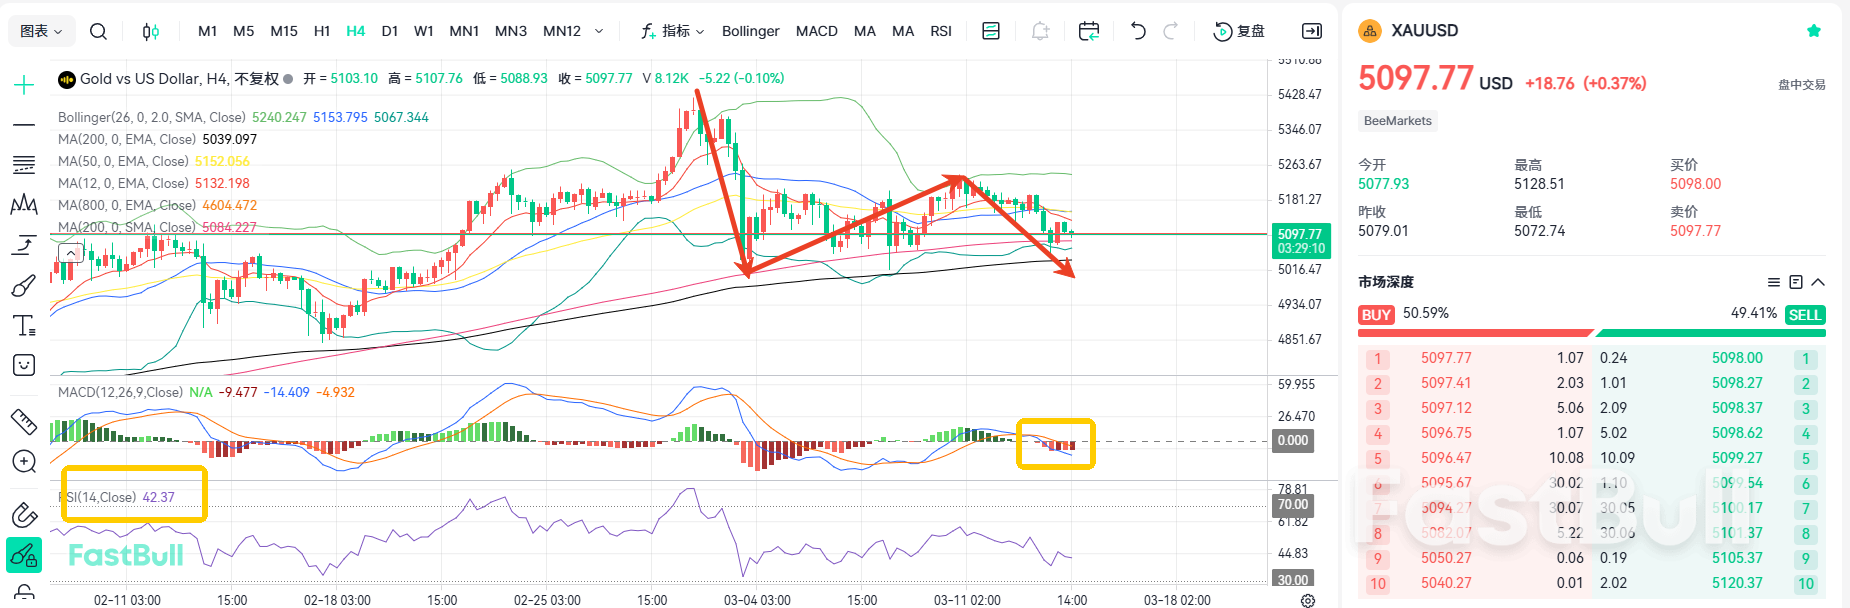Switch to D1 timeframe
Image resolution: width=1850 pixels, height=608 pixels.
(390, 31)
